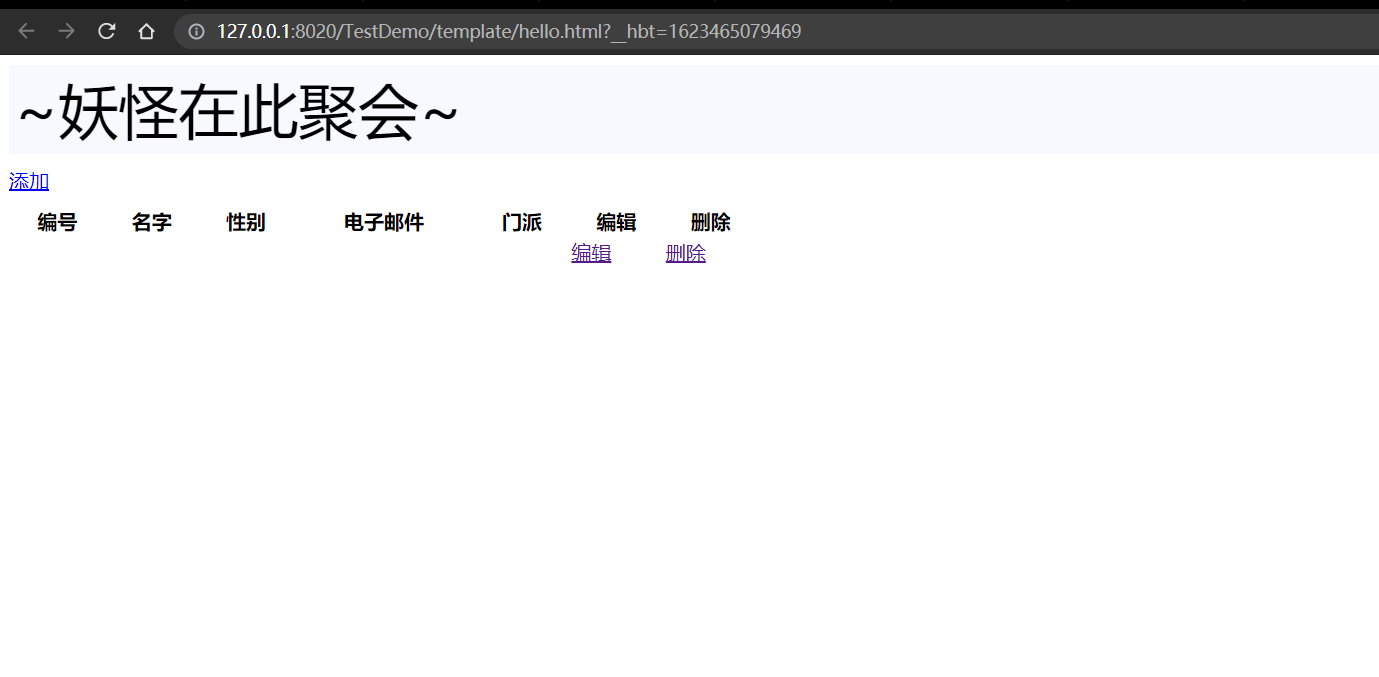Click the ~妖怪在此聚会~ page heading
The image size is (1379, 677).
tap(232, 110)
